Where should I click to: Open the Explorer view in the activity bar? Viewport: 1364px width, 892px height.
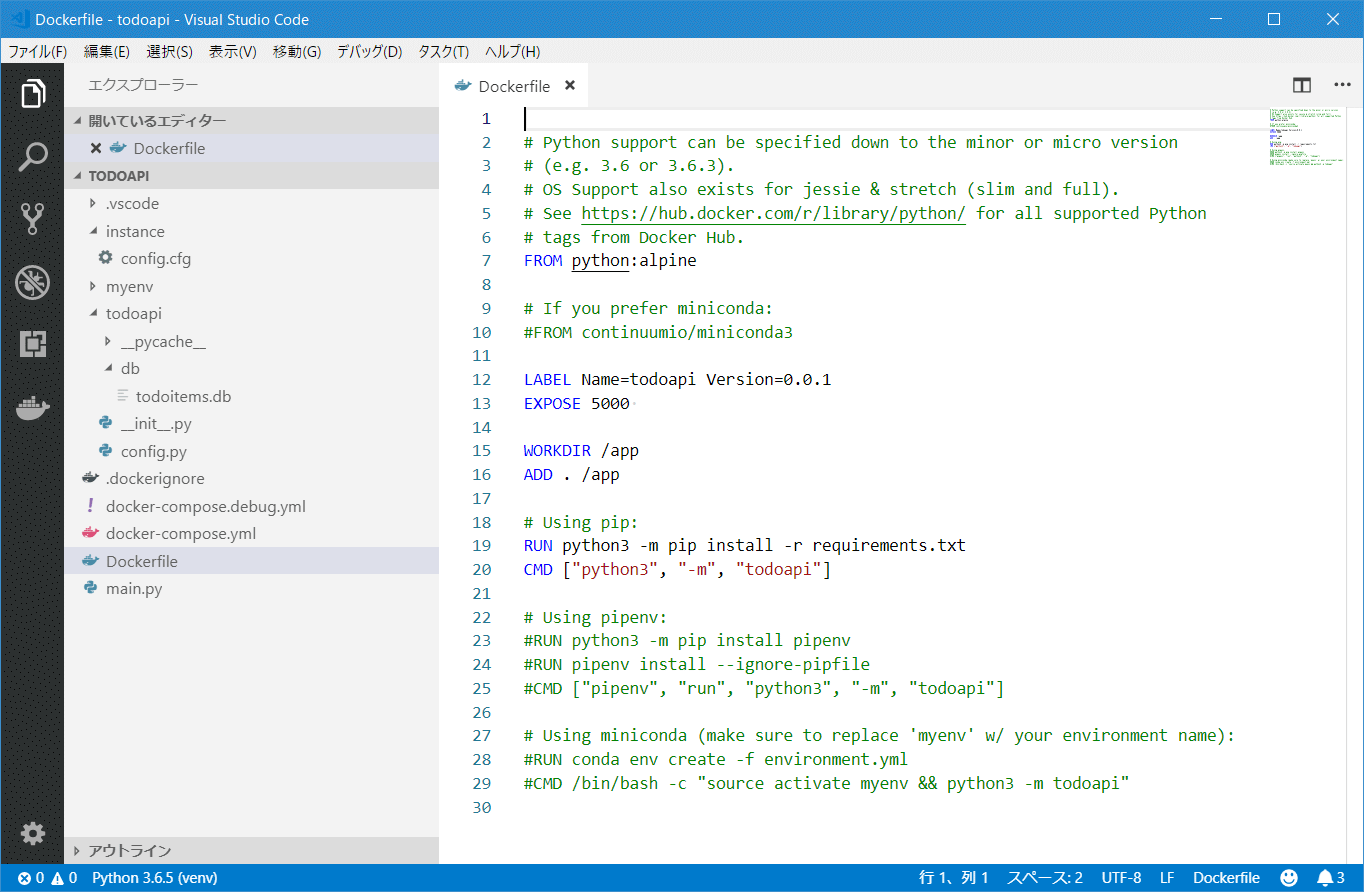coord(33,93)
